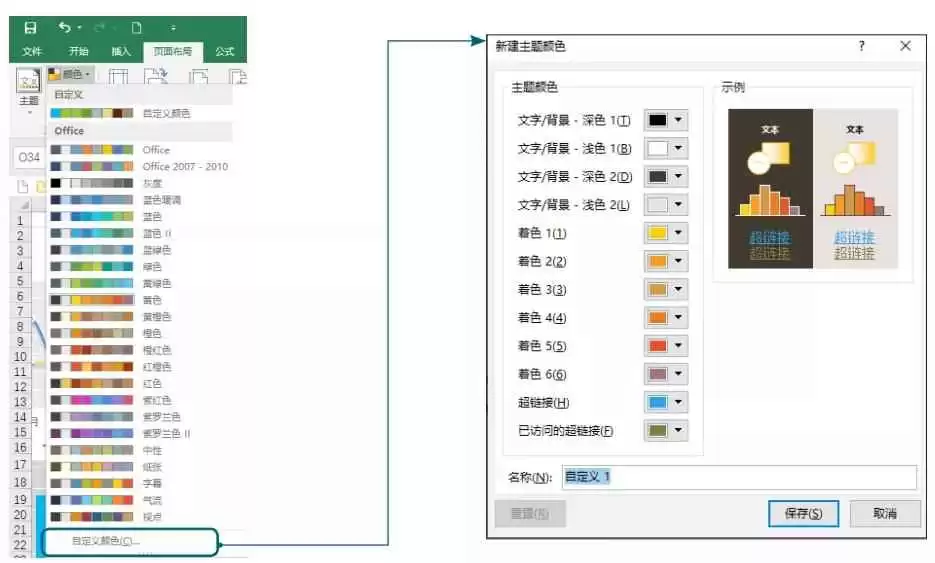Switch to the 插入 ribbon tab
This screenshot has width=935, height=563.
121,52
